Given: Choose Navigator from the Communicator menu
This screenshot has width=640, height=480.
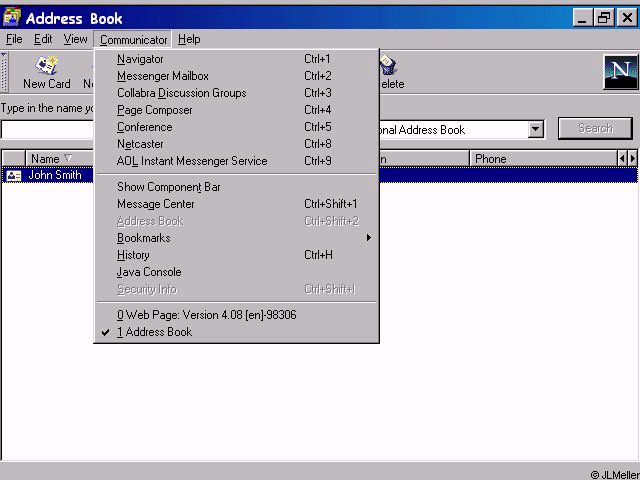Looking at the screenshot, I should tap(236, 59).
